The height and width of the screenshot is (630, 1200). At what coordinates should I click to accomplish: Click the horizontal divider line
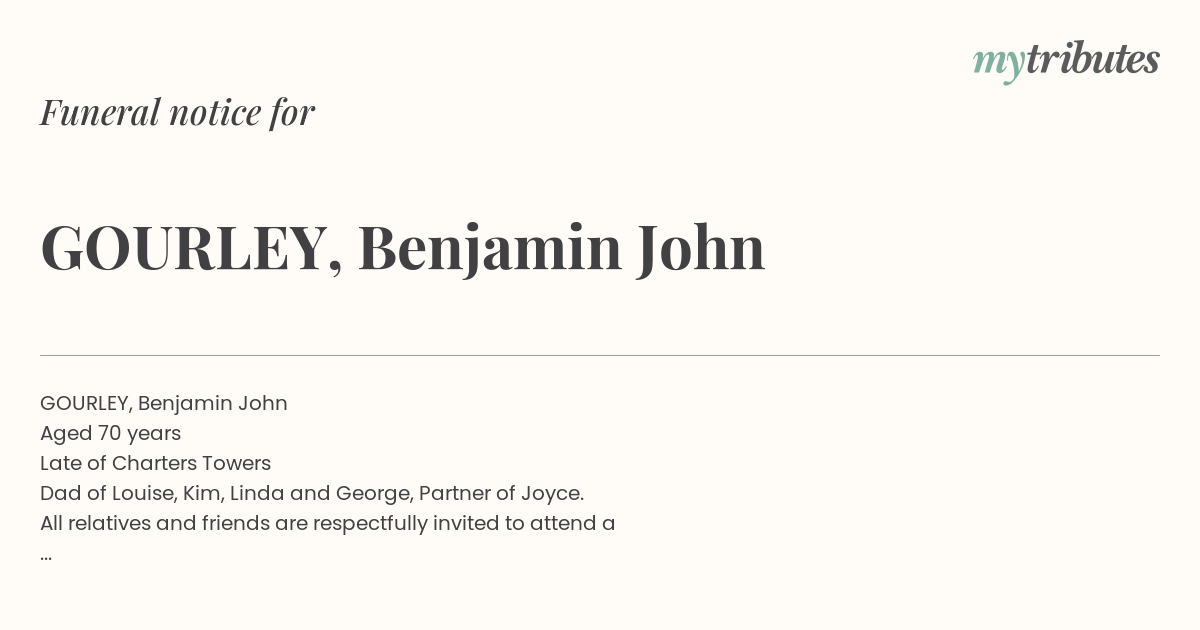(600, 355)
